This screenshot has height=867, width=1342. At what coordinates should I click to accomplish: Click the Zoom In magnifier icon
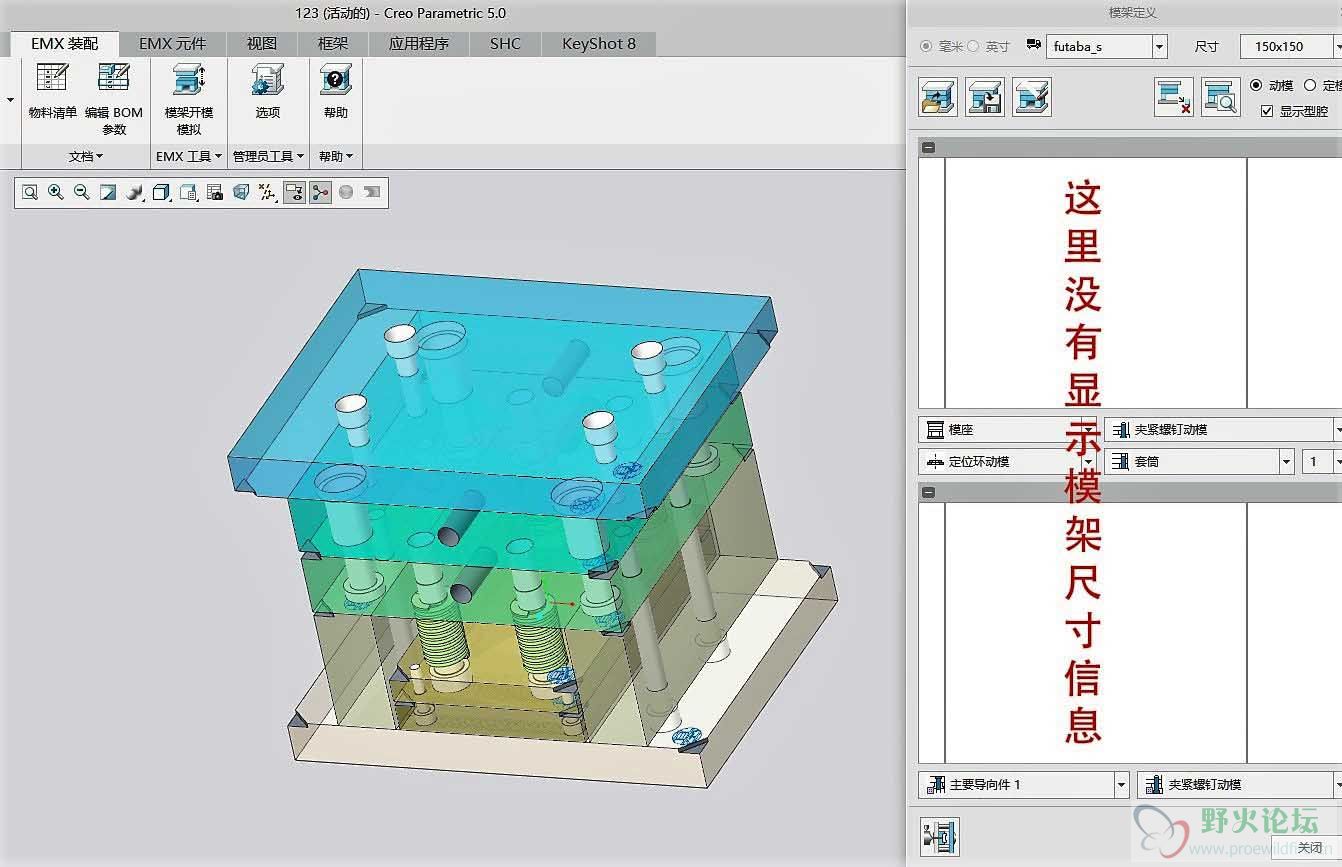pos(56,192)
